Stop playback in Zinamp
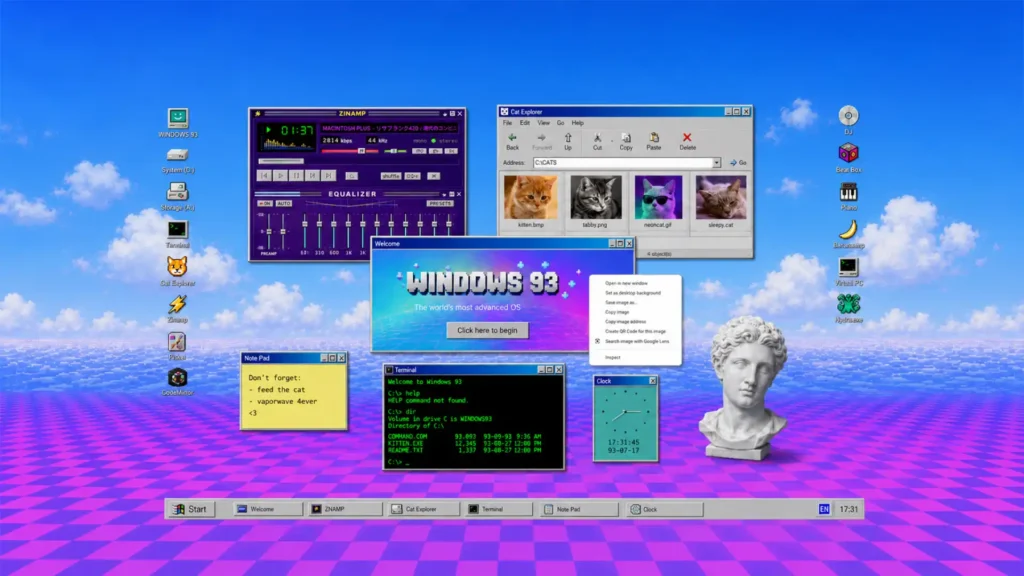Screen dimensions: 1024x576 point(312,176)
